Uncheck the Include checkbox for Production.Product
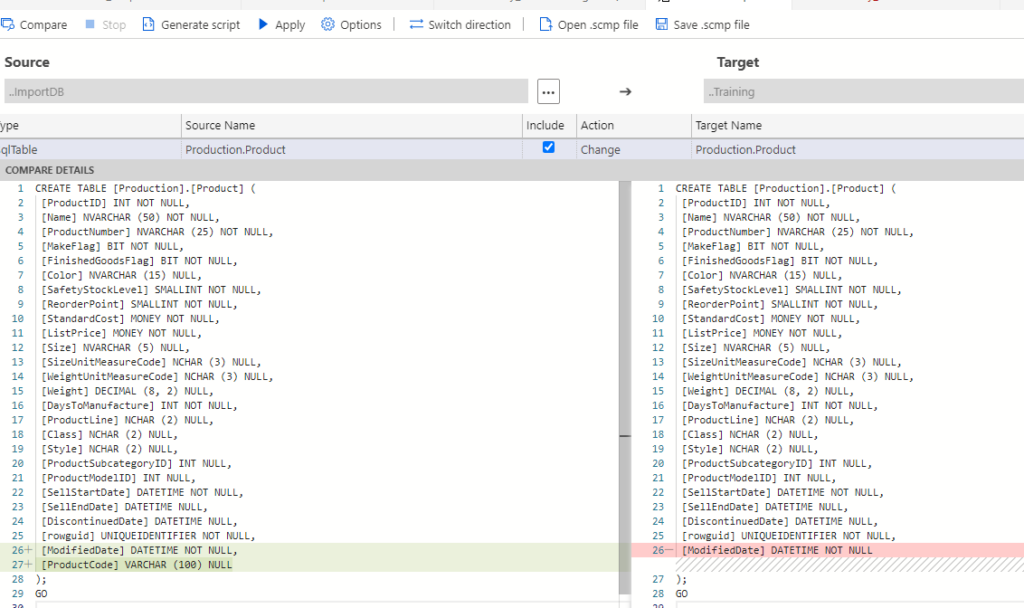Image resolution: width=1024 pixels, height=608 pixels. click(x=548, y=148)
